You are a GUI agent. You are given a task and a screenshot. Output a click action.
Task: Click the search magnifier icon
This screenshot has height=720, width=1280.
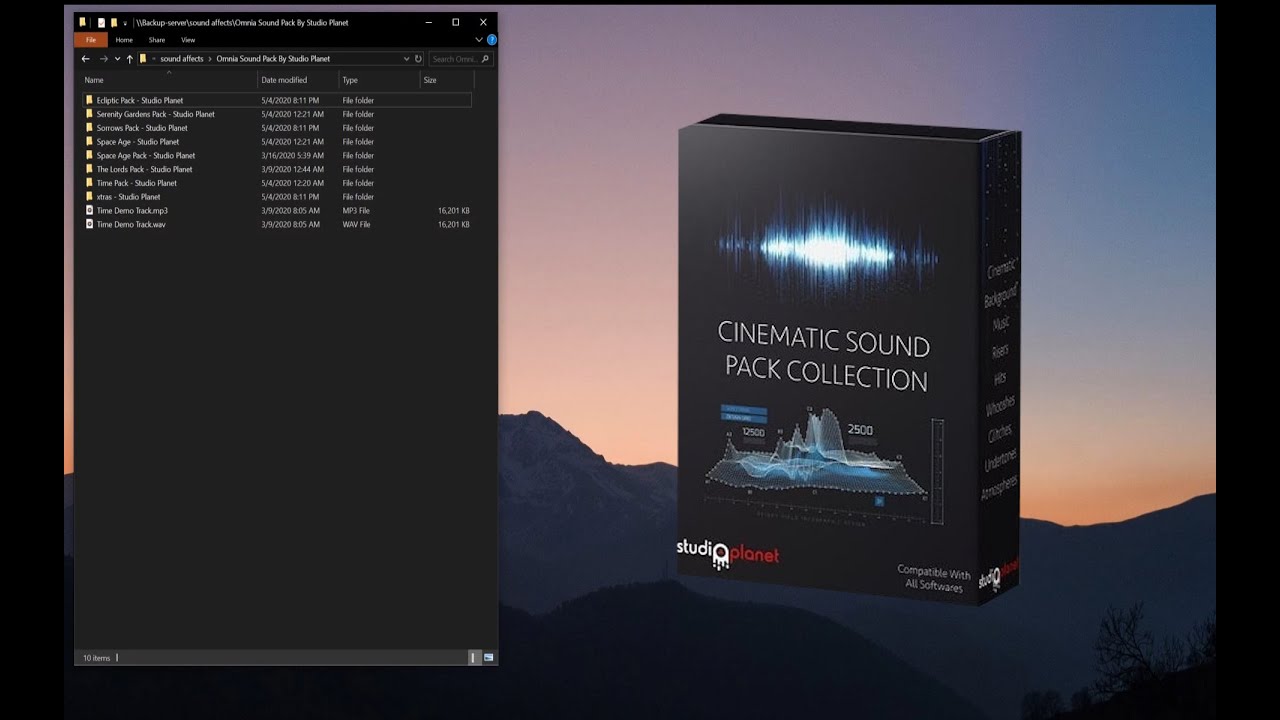[485, 59]
